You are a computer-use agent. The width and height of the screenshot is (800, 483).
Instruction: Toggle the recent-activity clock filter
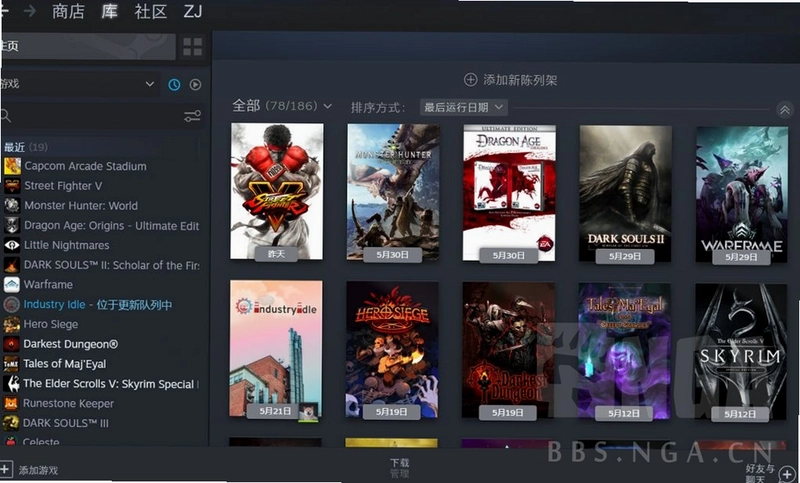[x=174, y=85]
